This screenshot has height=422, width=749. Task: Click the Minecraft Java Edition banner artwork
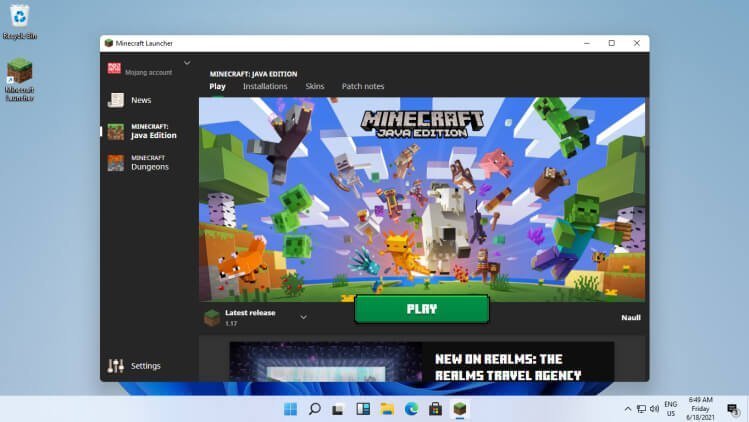pyautogui.click(x=422, y=199)
